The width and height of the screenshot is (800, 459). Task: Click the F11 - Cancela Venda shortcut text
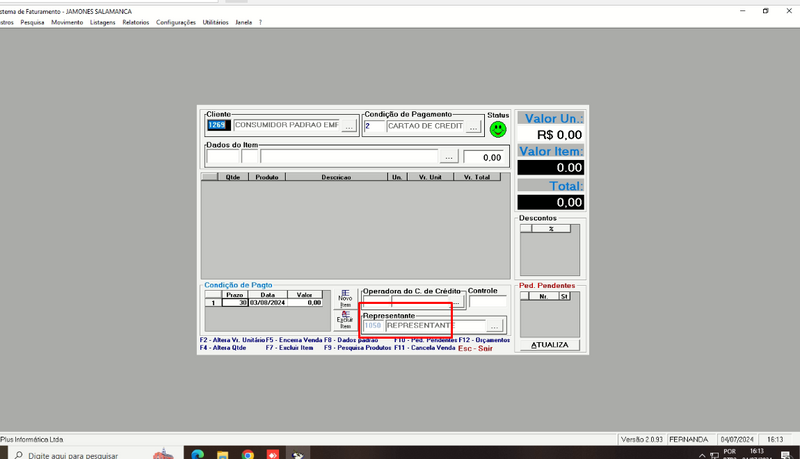(x=424, y=348)
